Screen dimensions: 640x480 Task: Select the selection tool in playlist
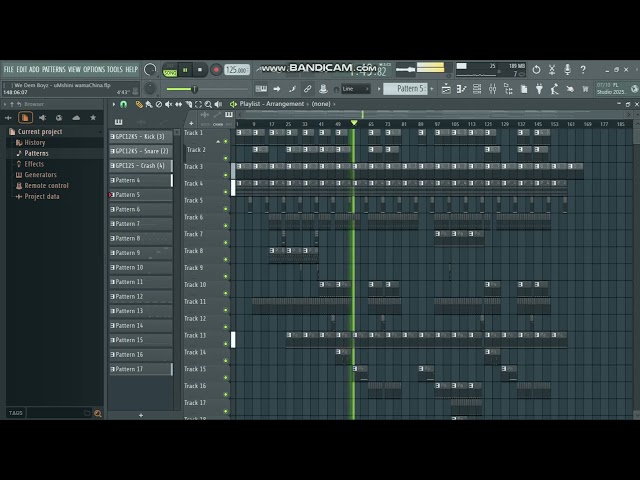point(198,104)
